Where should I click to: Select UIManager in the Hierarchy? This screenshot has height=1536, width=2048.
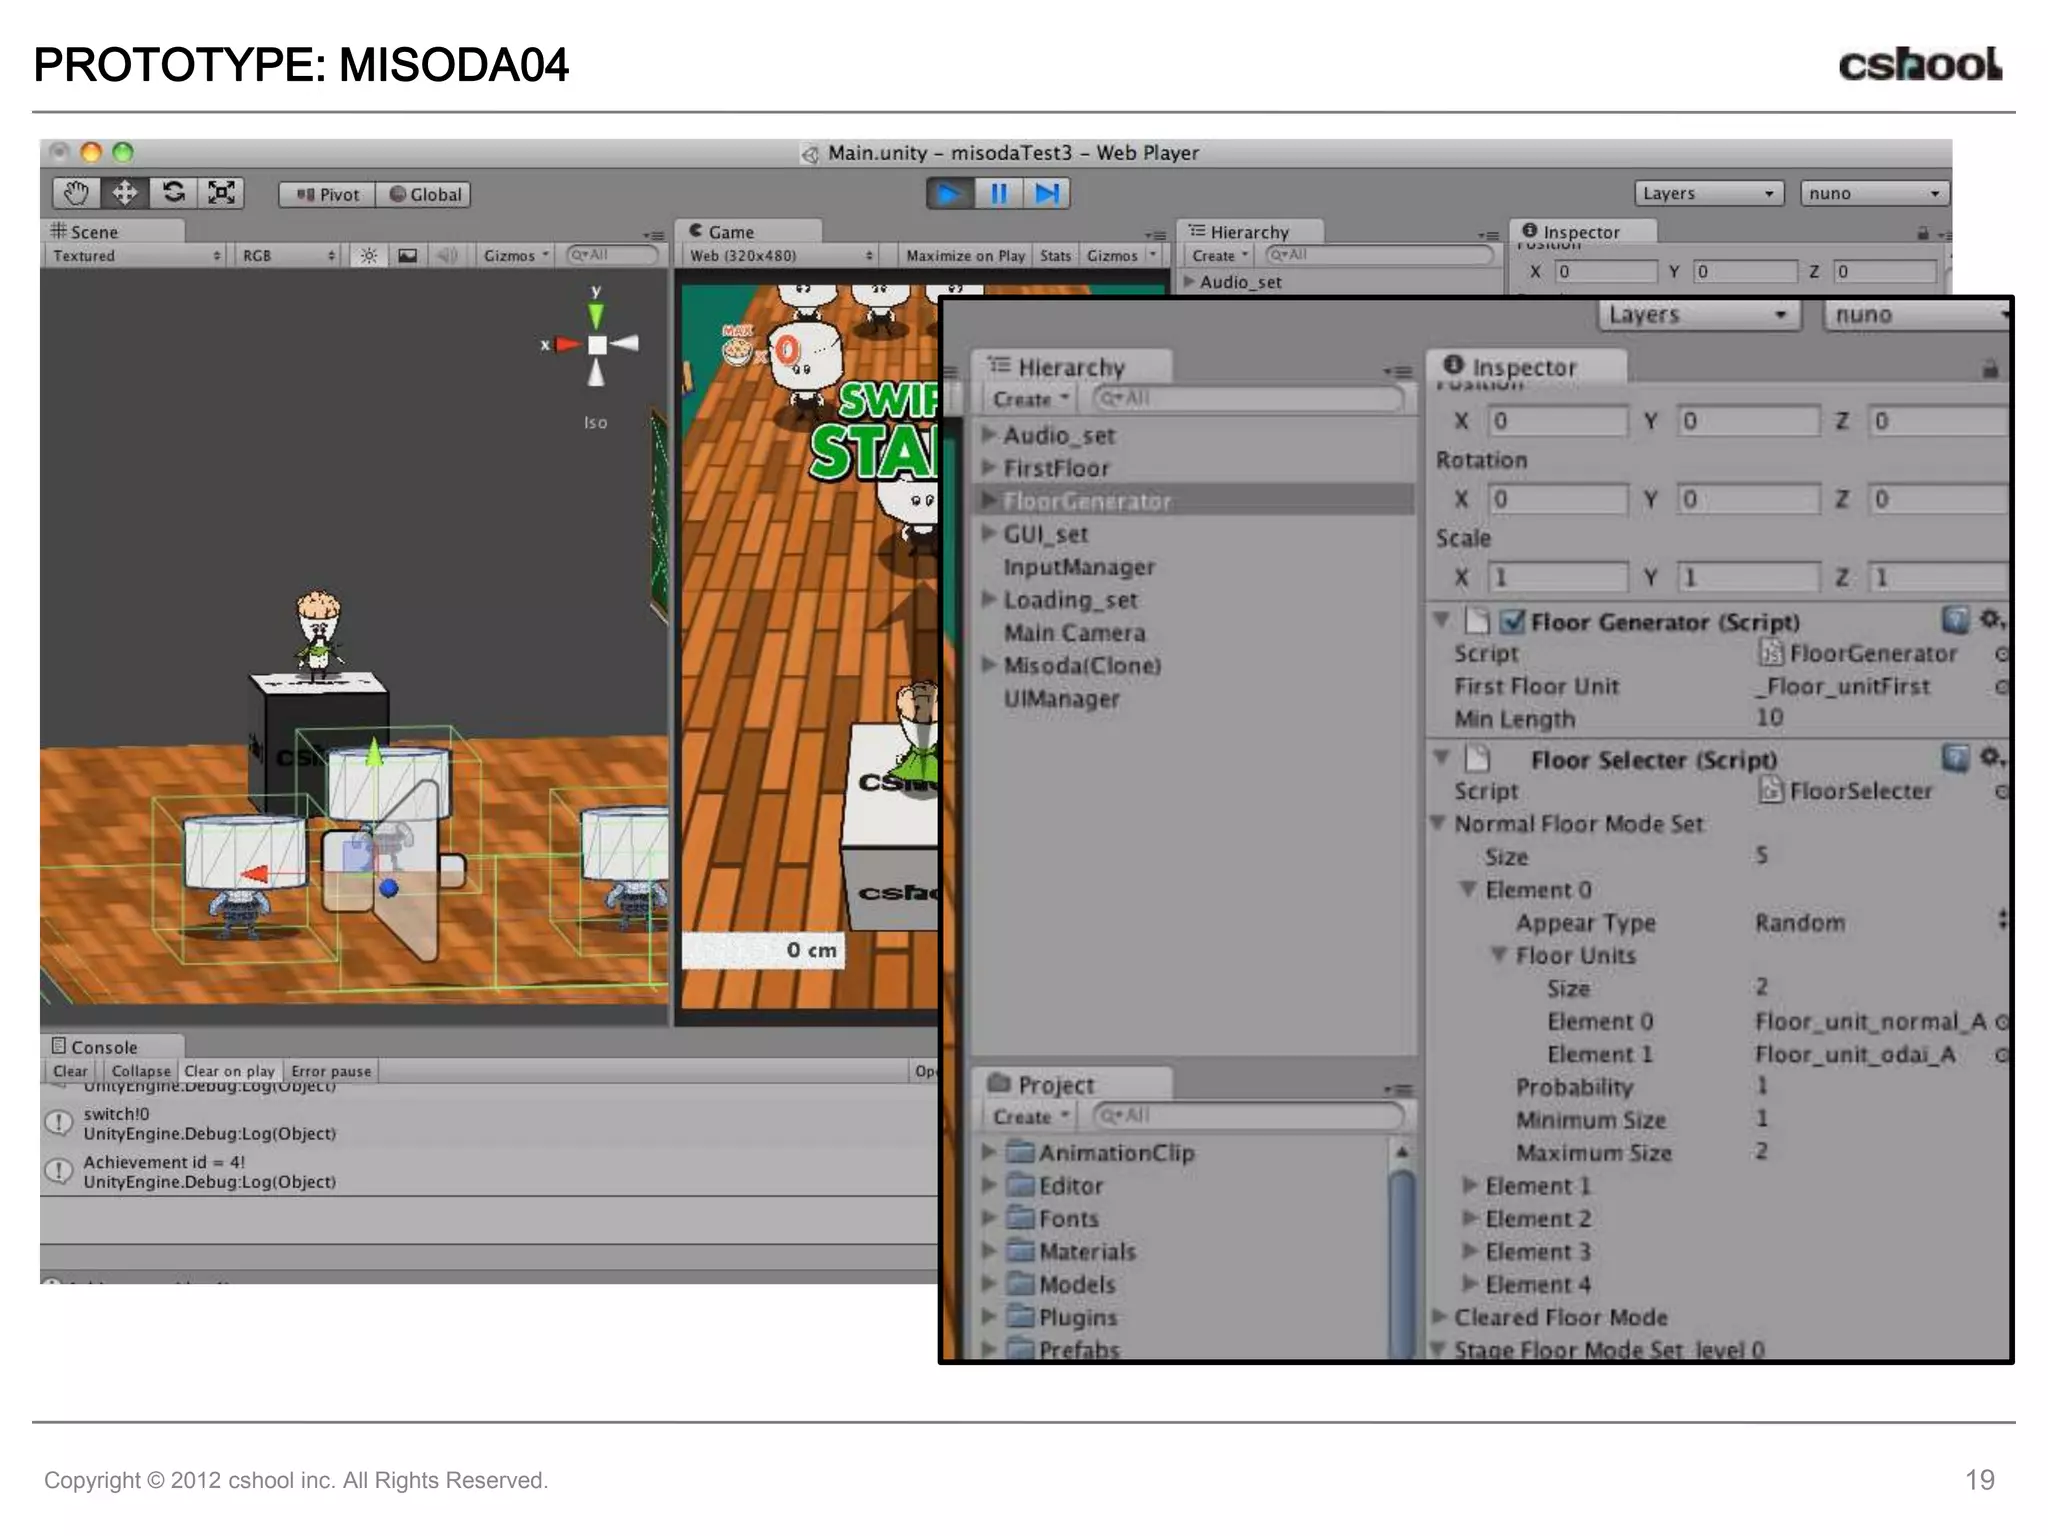(x=1061, y=699)
